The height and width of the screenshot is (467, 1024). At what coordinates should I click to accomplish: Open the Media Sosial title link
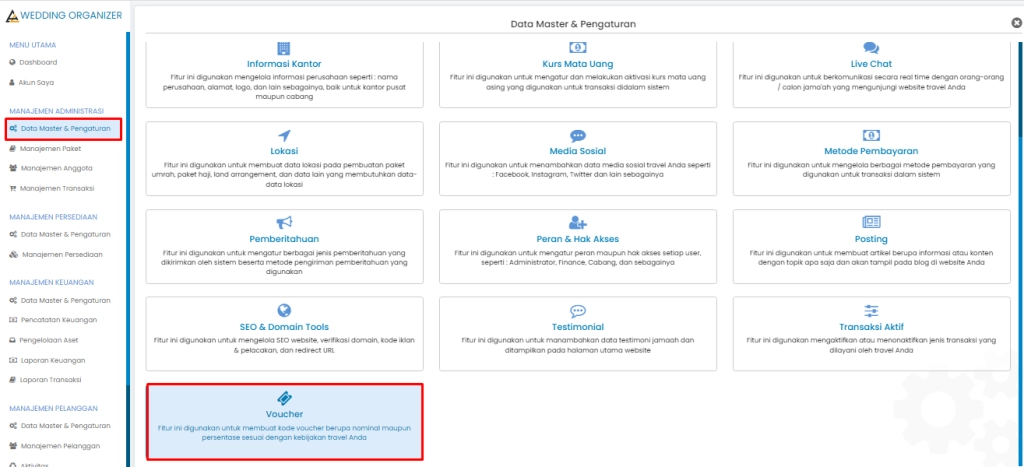(x=577, y=151)
